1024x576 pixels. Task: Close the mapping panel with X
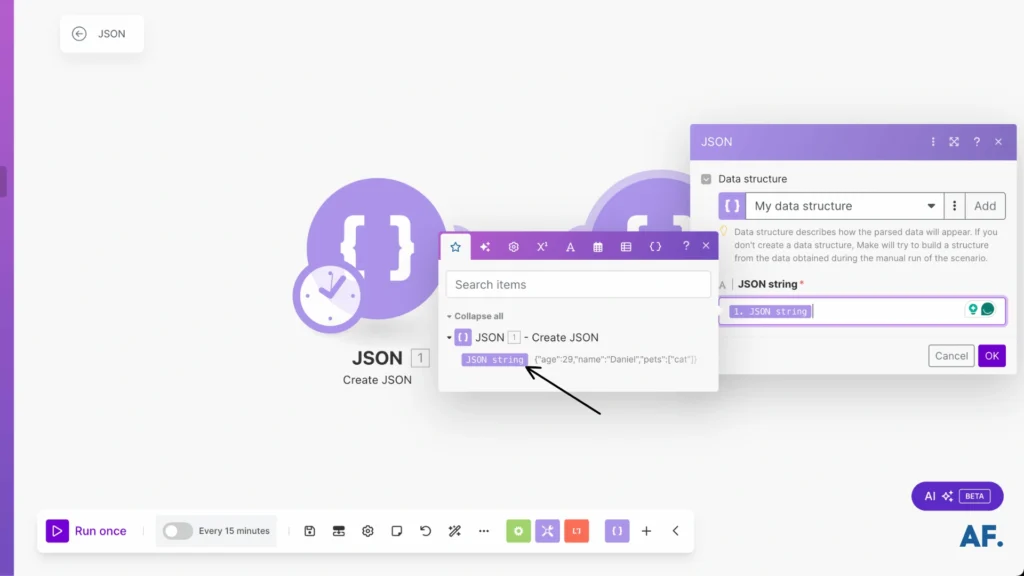706,246
